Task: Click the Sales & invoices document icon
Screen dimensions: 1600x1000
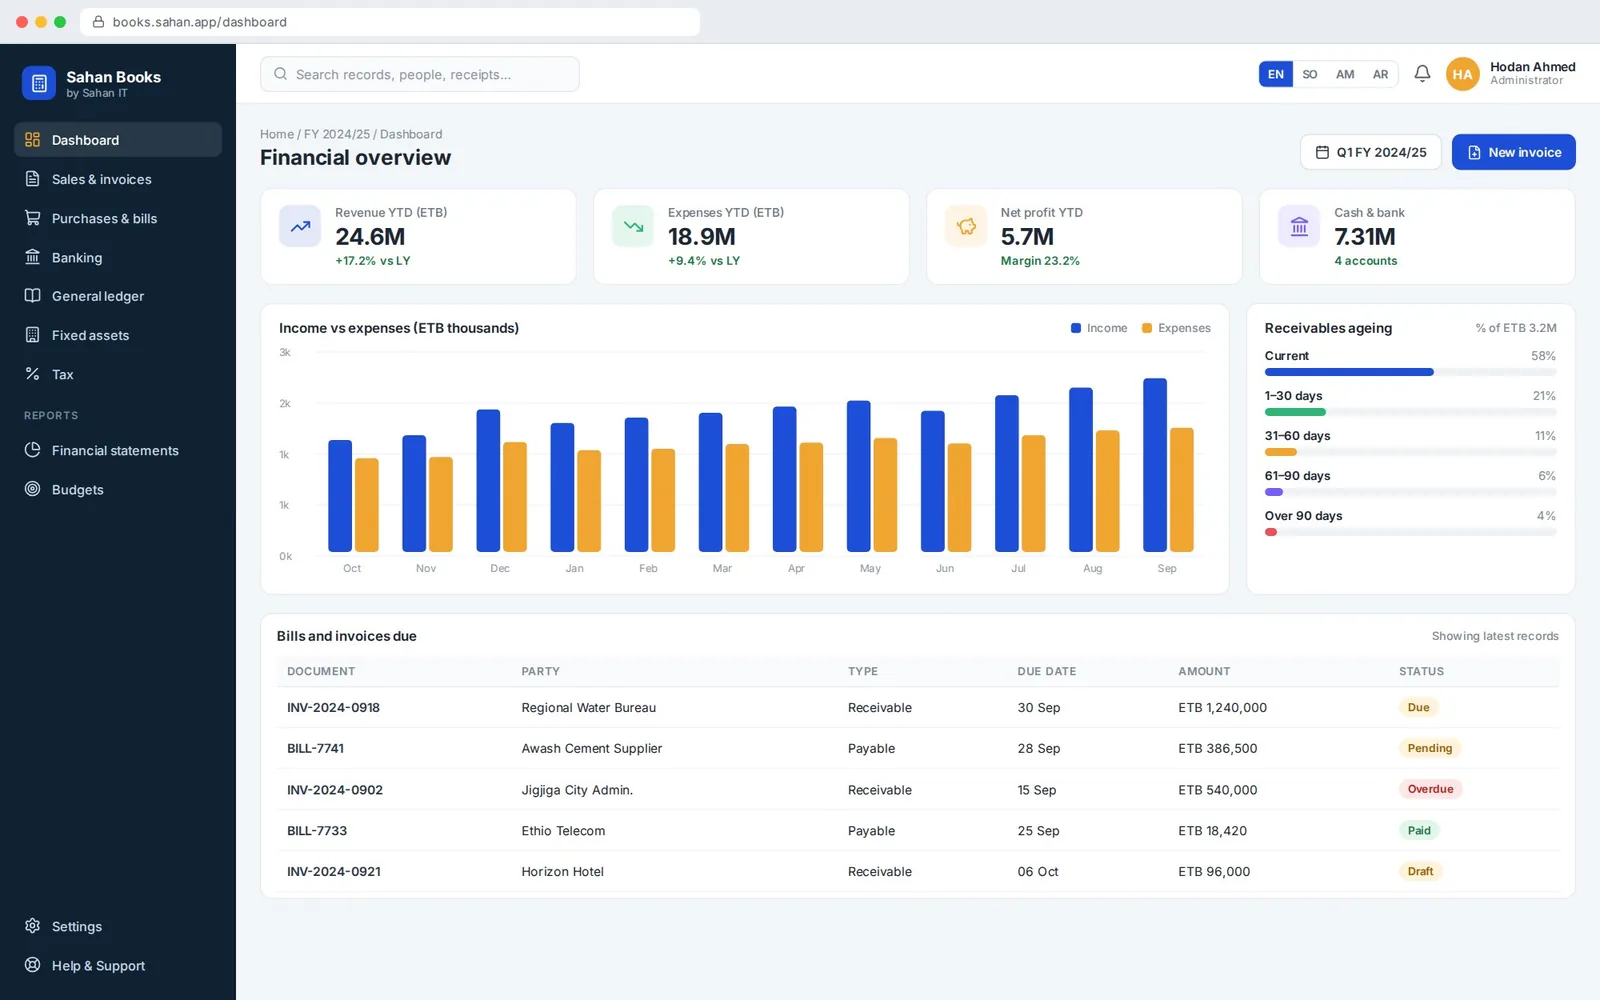Action: click(x=33, y=179)
